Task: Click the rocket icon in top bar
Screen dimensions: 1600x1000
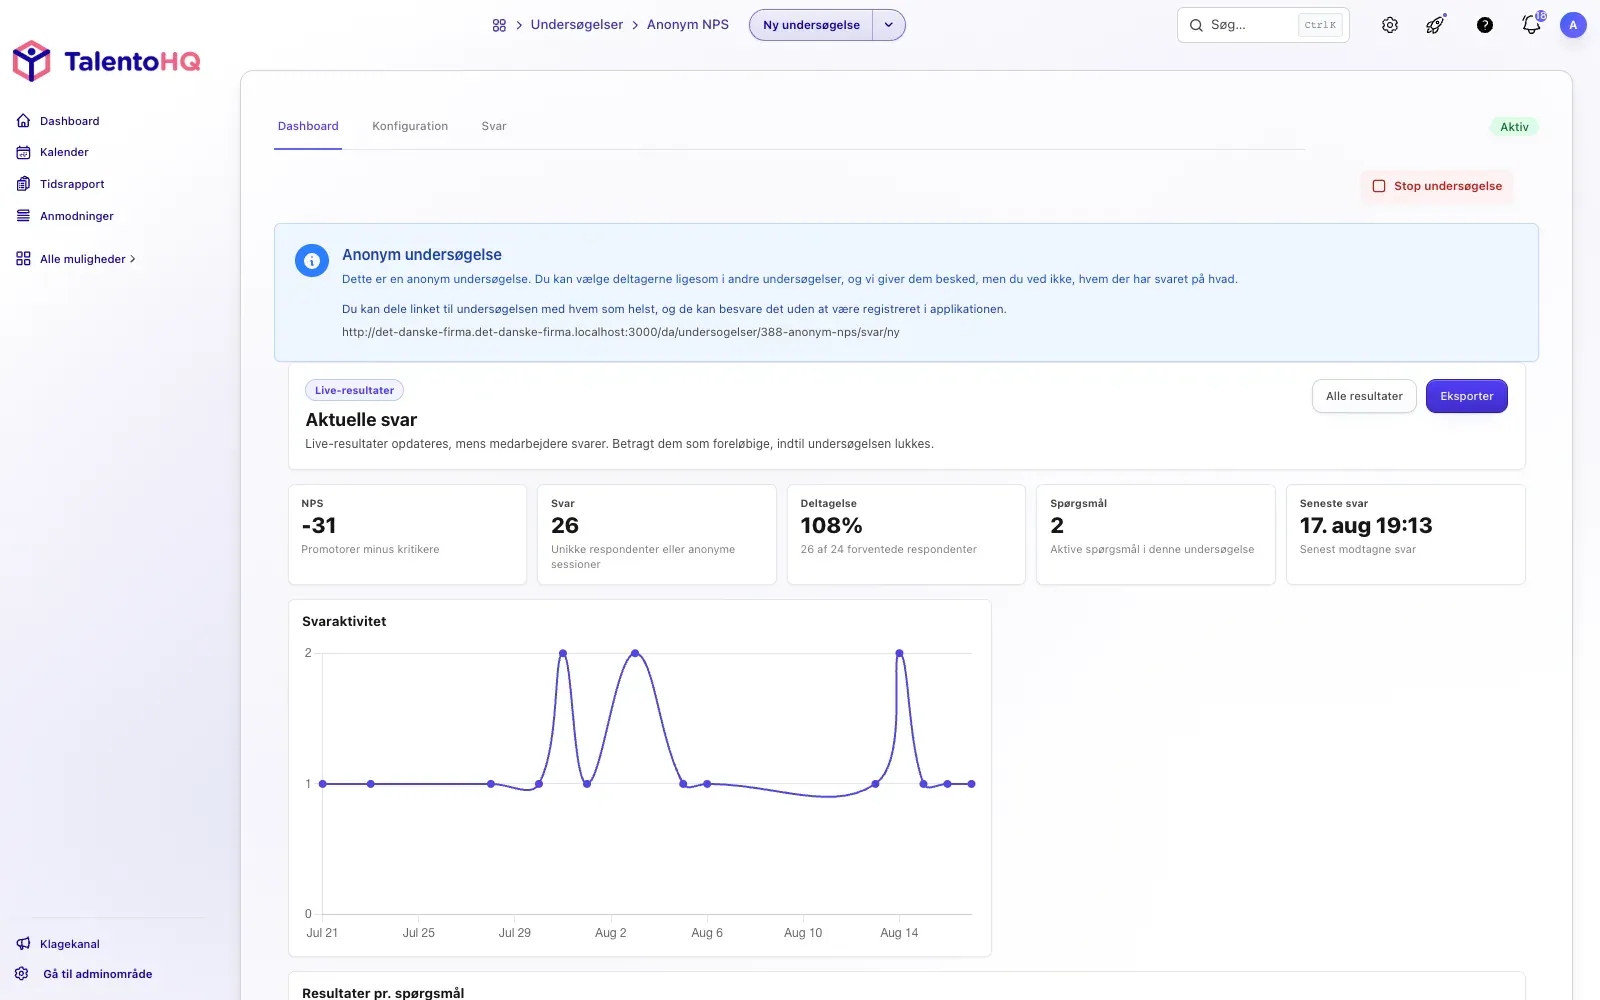Action: [x=1435, y=25]
